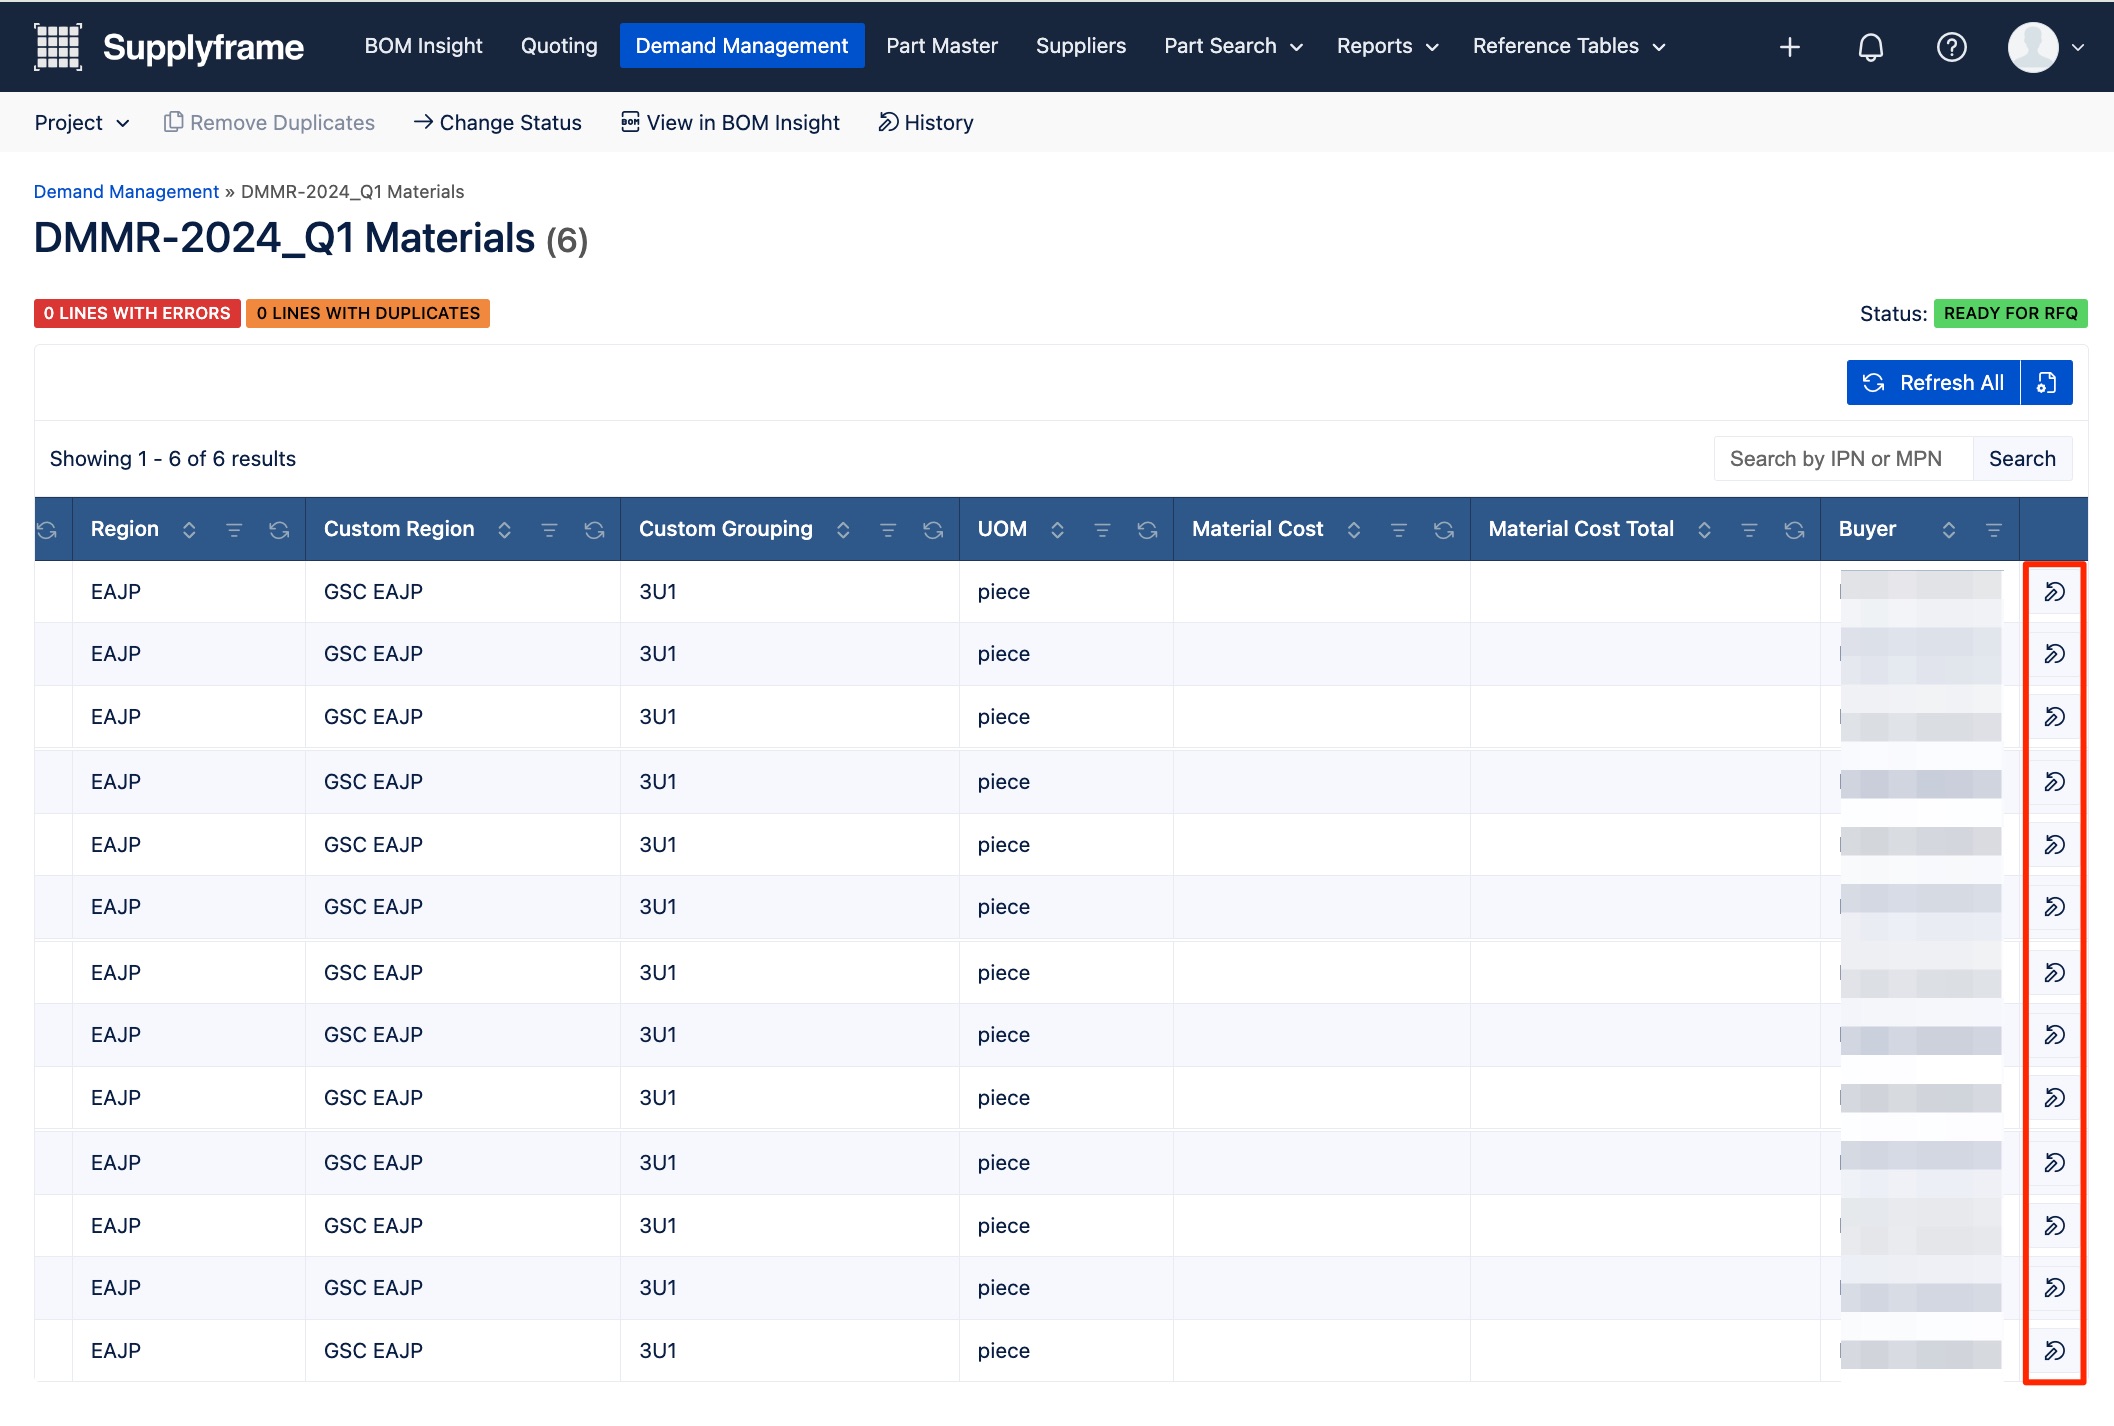Image resolution: width=2114 pixels, height=1426 pixels.
Task: Refresh the Custom Grouping column
Action: [x=933, y=530]
